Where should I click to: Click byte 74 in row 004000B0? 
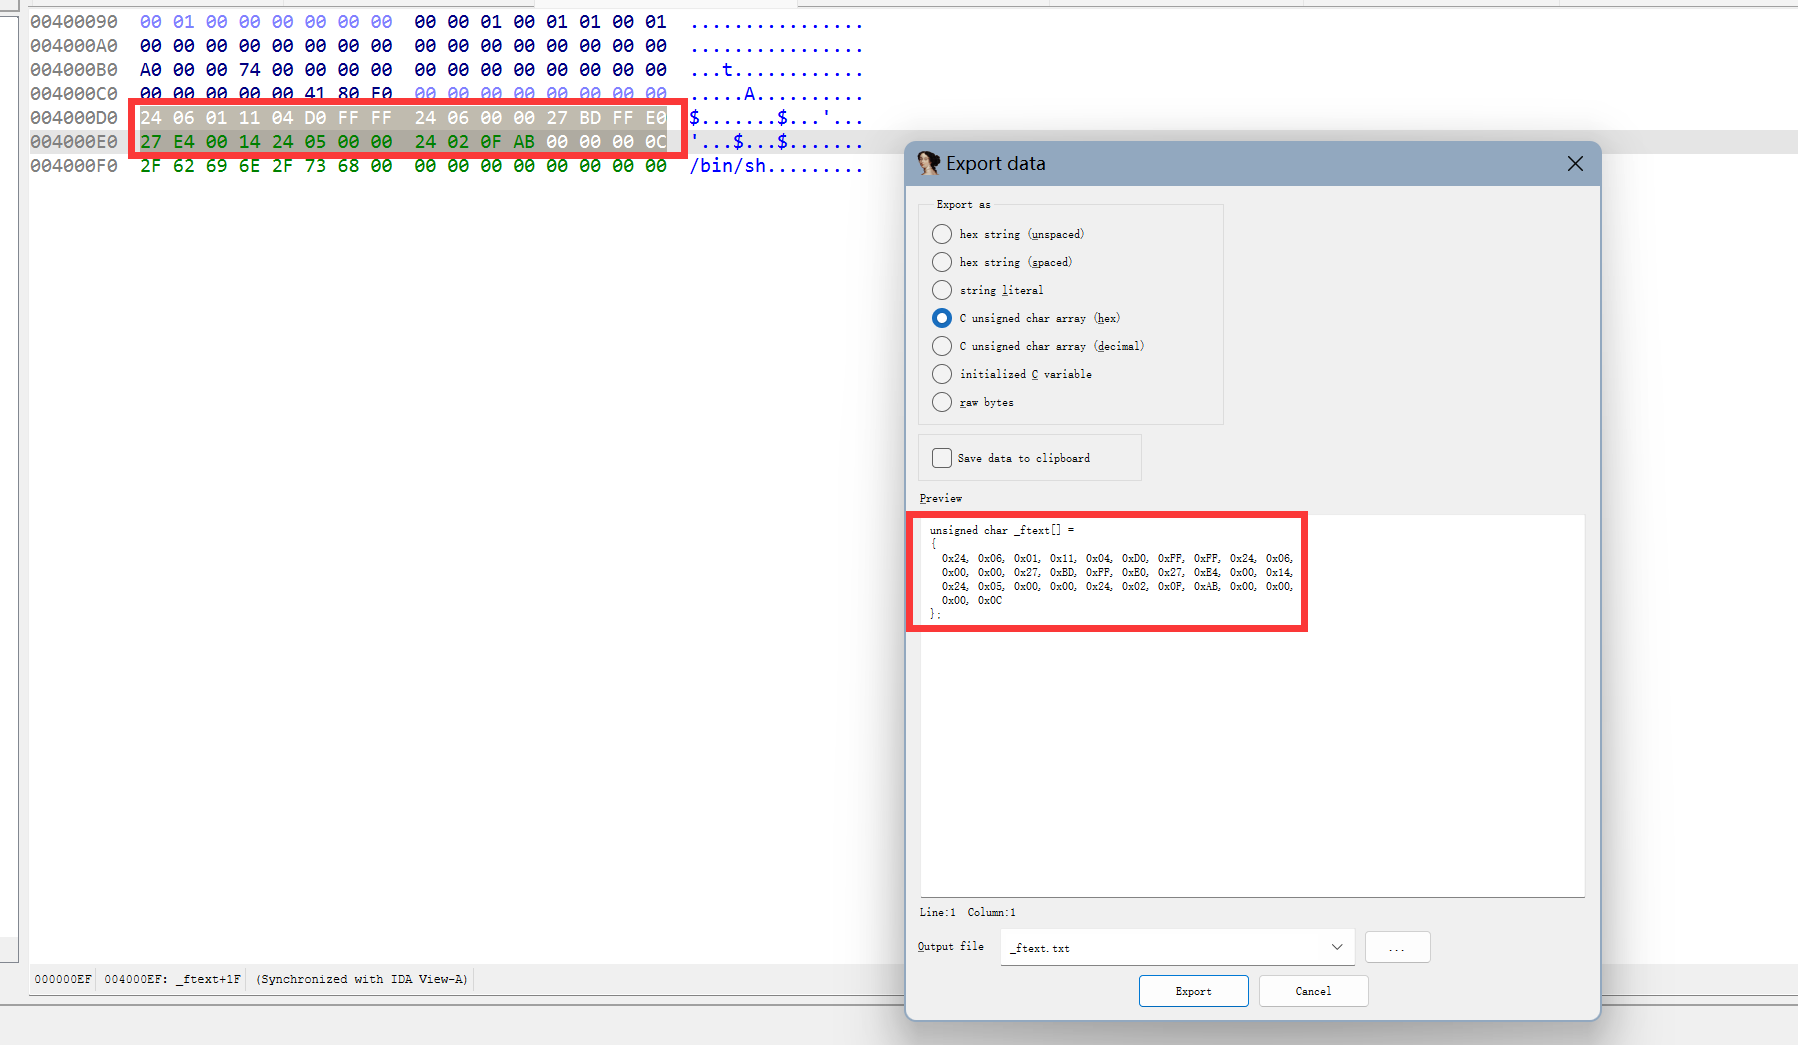click(x=250, y=70)
